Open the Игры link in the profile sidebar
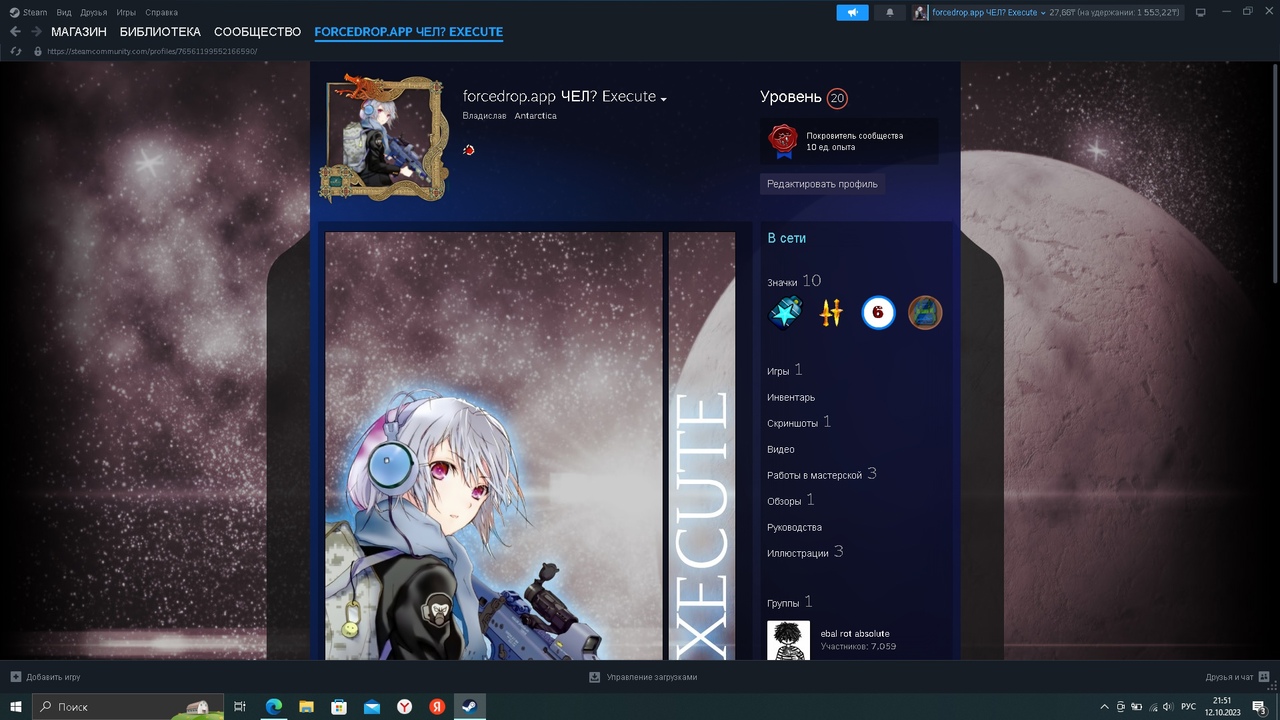1280x720 pixels. coord(778,371)
